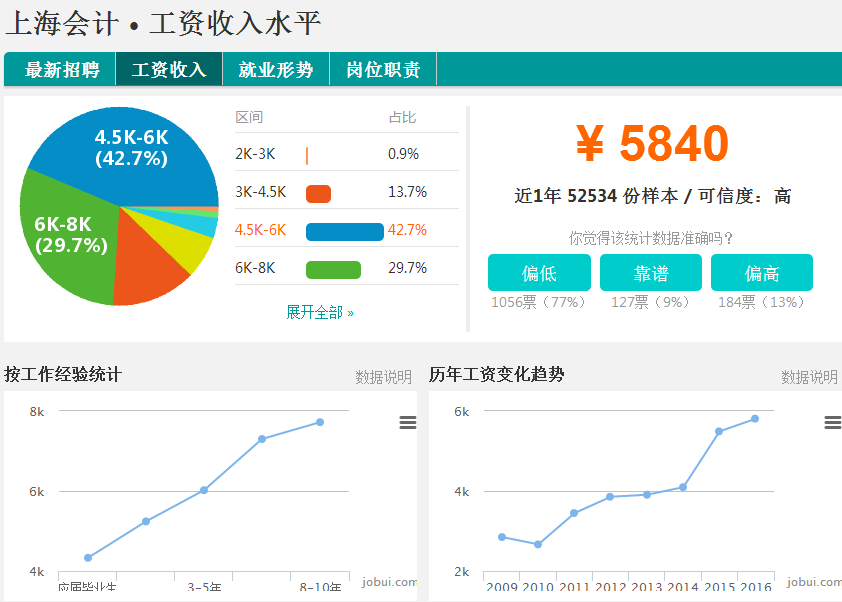This screenshot has width=842, height=602.
Task: Select the highlighted 4.5K-6K row label
Action: tap(260, 230)
